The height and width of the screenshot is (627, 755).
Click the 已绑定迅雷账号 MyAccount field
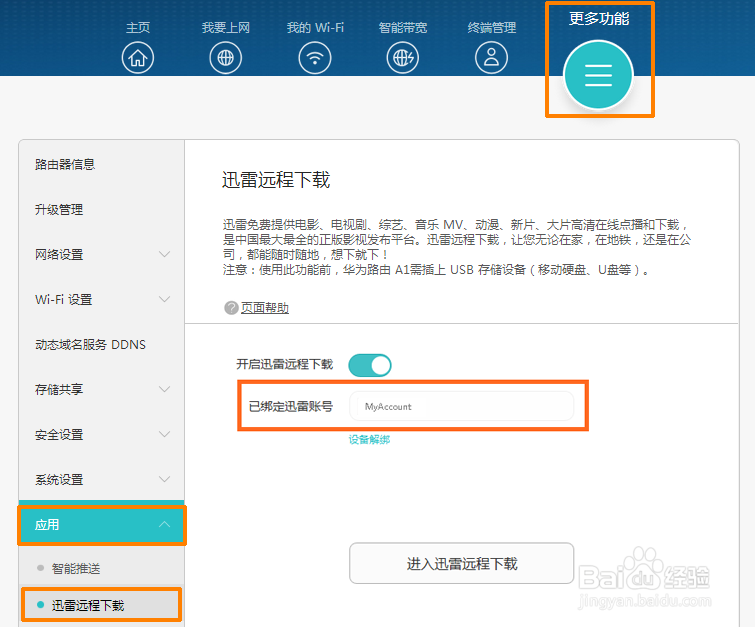(461, 406)
